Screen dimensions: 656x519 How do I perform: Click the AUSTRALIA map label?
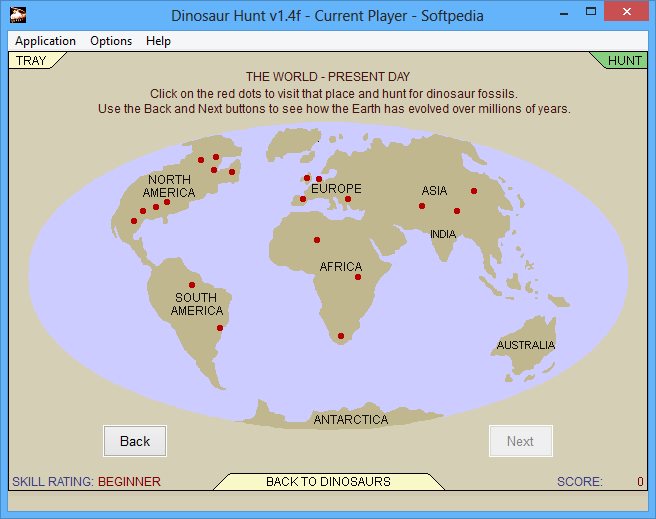coord(526,345)
